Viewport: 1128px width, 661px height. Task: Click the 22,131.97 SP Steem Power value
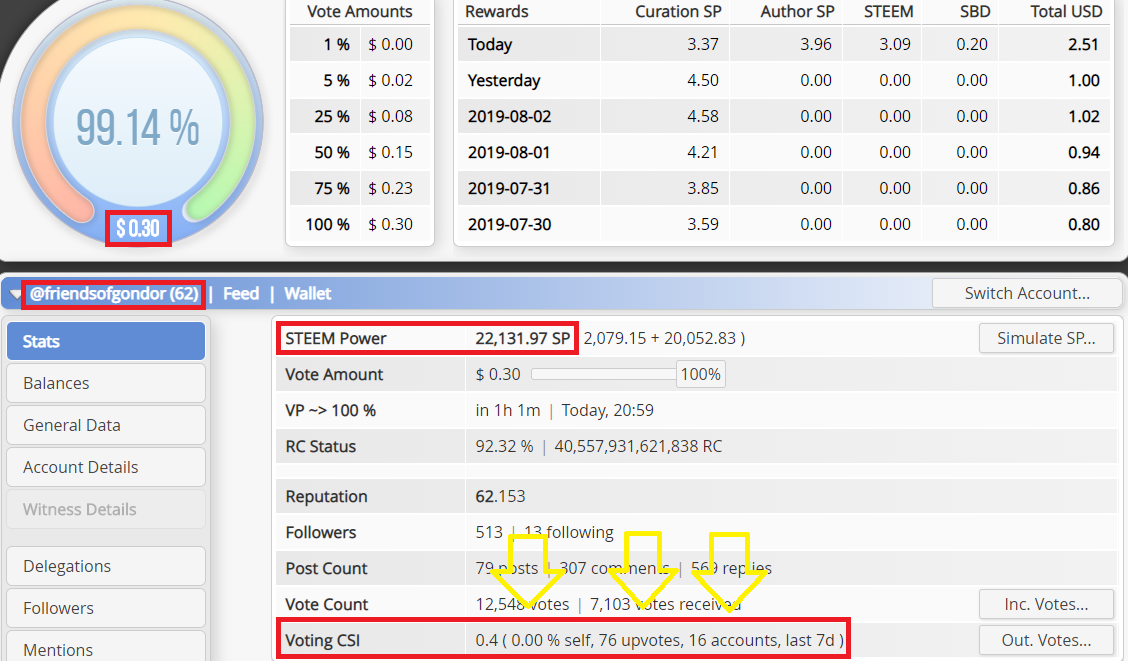pyautogui.click(x=522, y=338)
